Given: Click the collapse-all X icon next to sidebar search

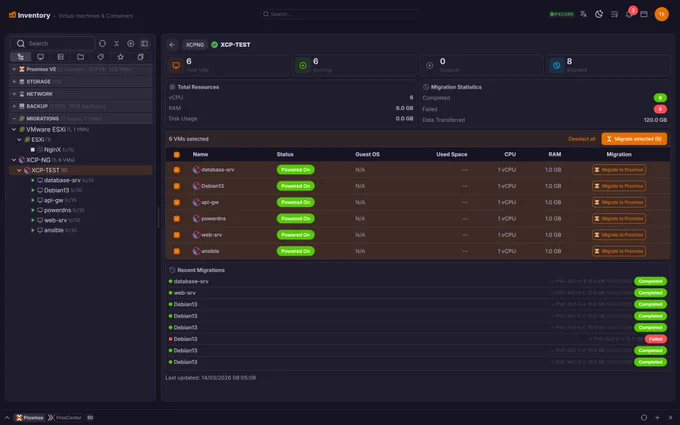Looking at the screenshot, I should click(x=116, y=43).
